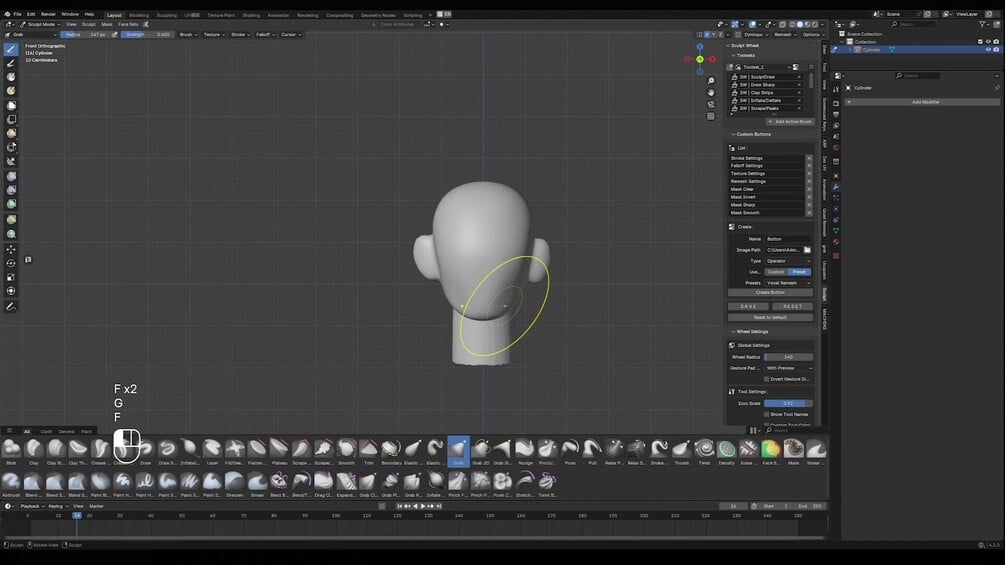Select the Smooth brush in the top row
This screenshot has width=1005, height=565.
(x=346, y=451)
